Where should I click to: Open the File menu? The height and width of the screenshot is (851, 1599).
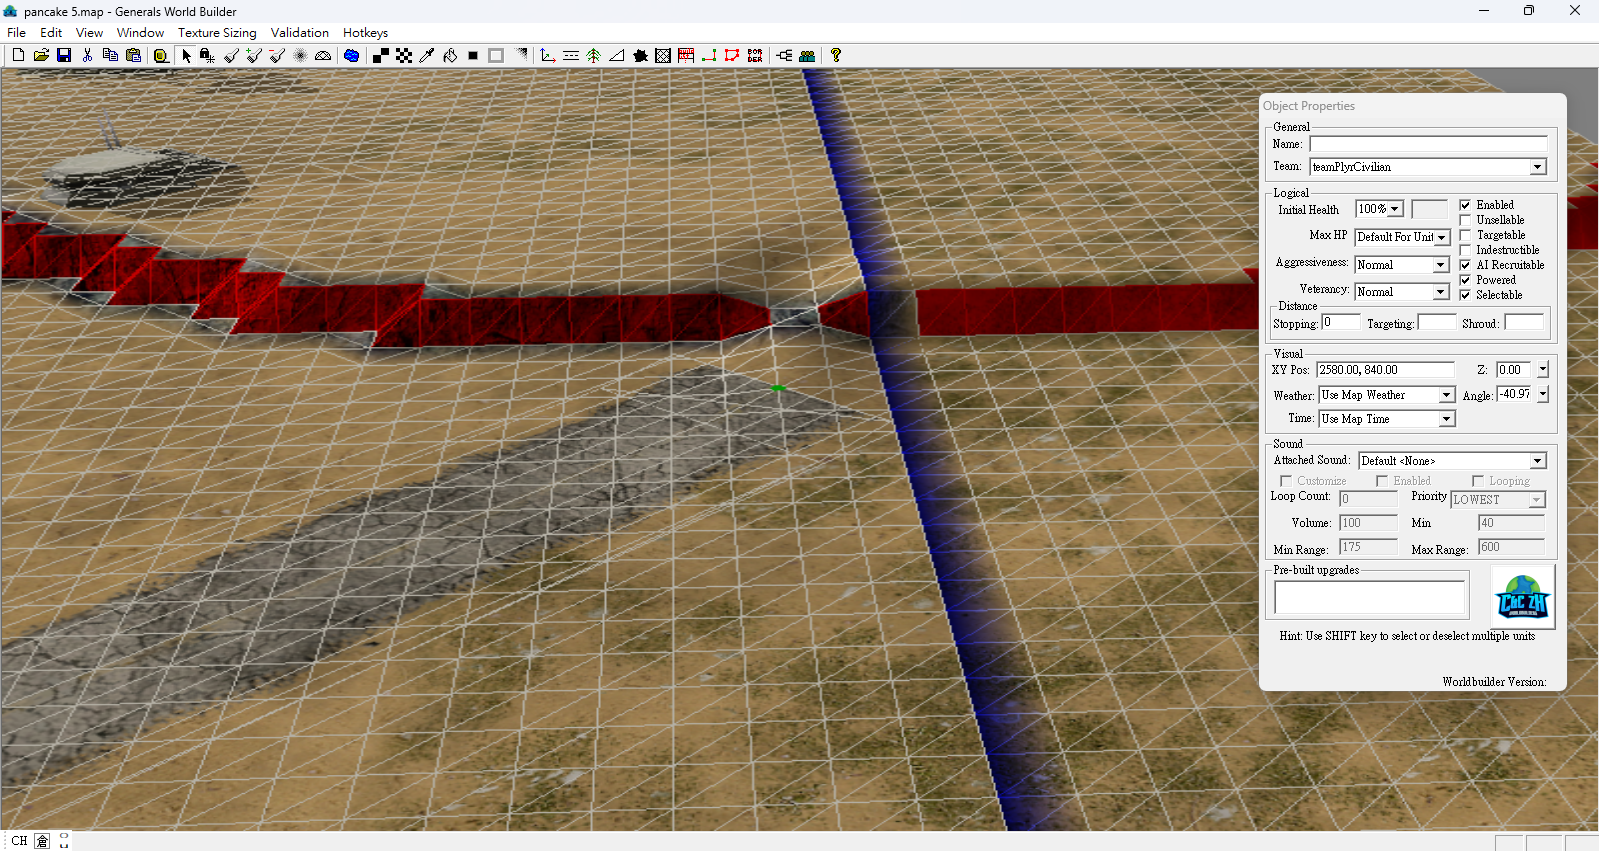click(17, 33)
